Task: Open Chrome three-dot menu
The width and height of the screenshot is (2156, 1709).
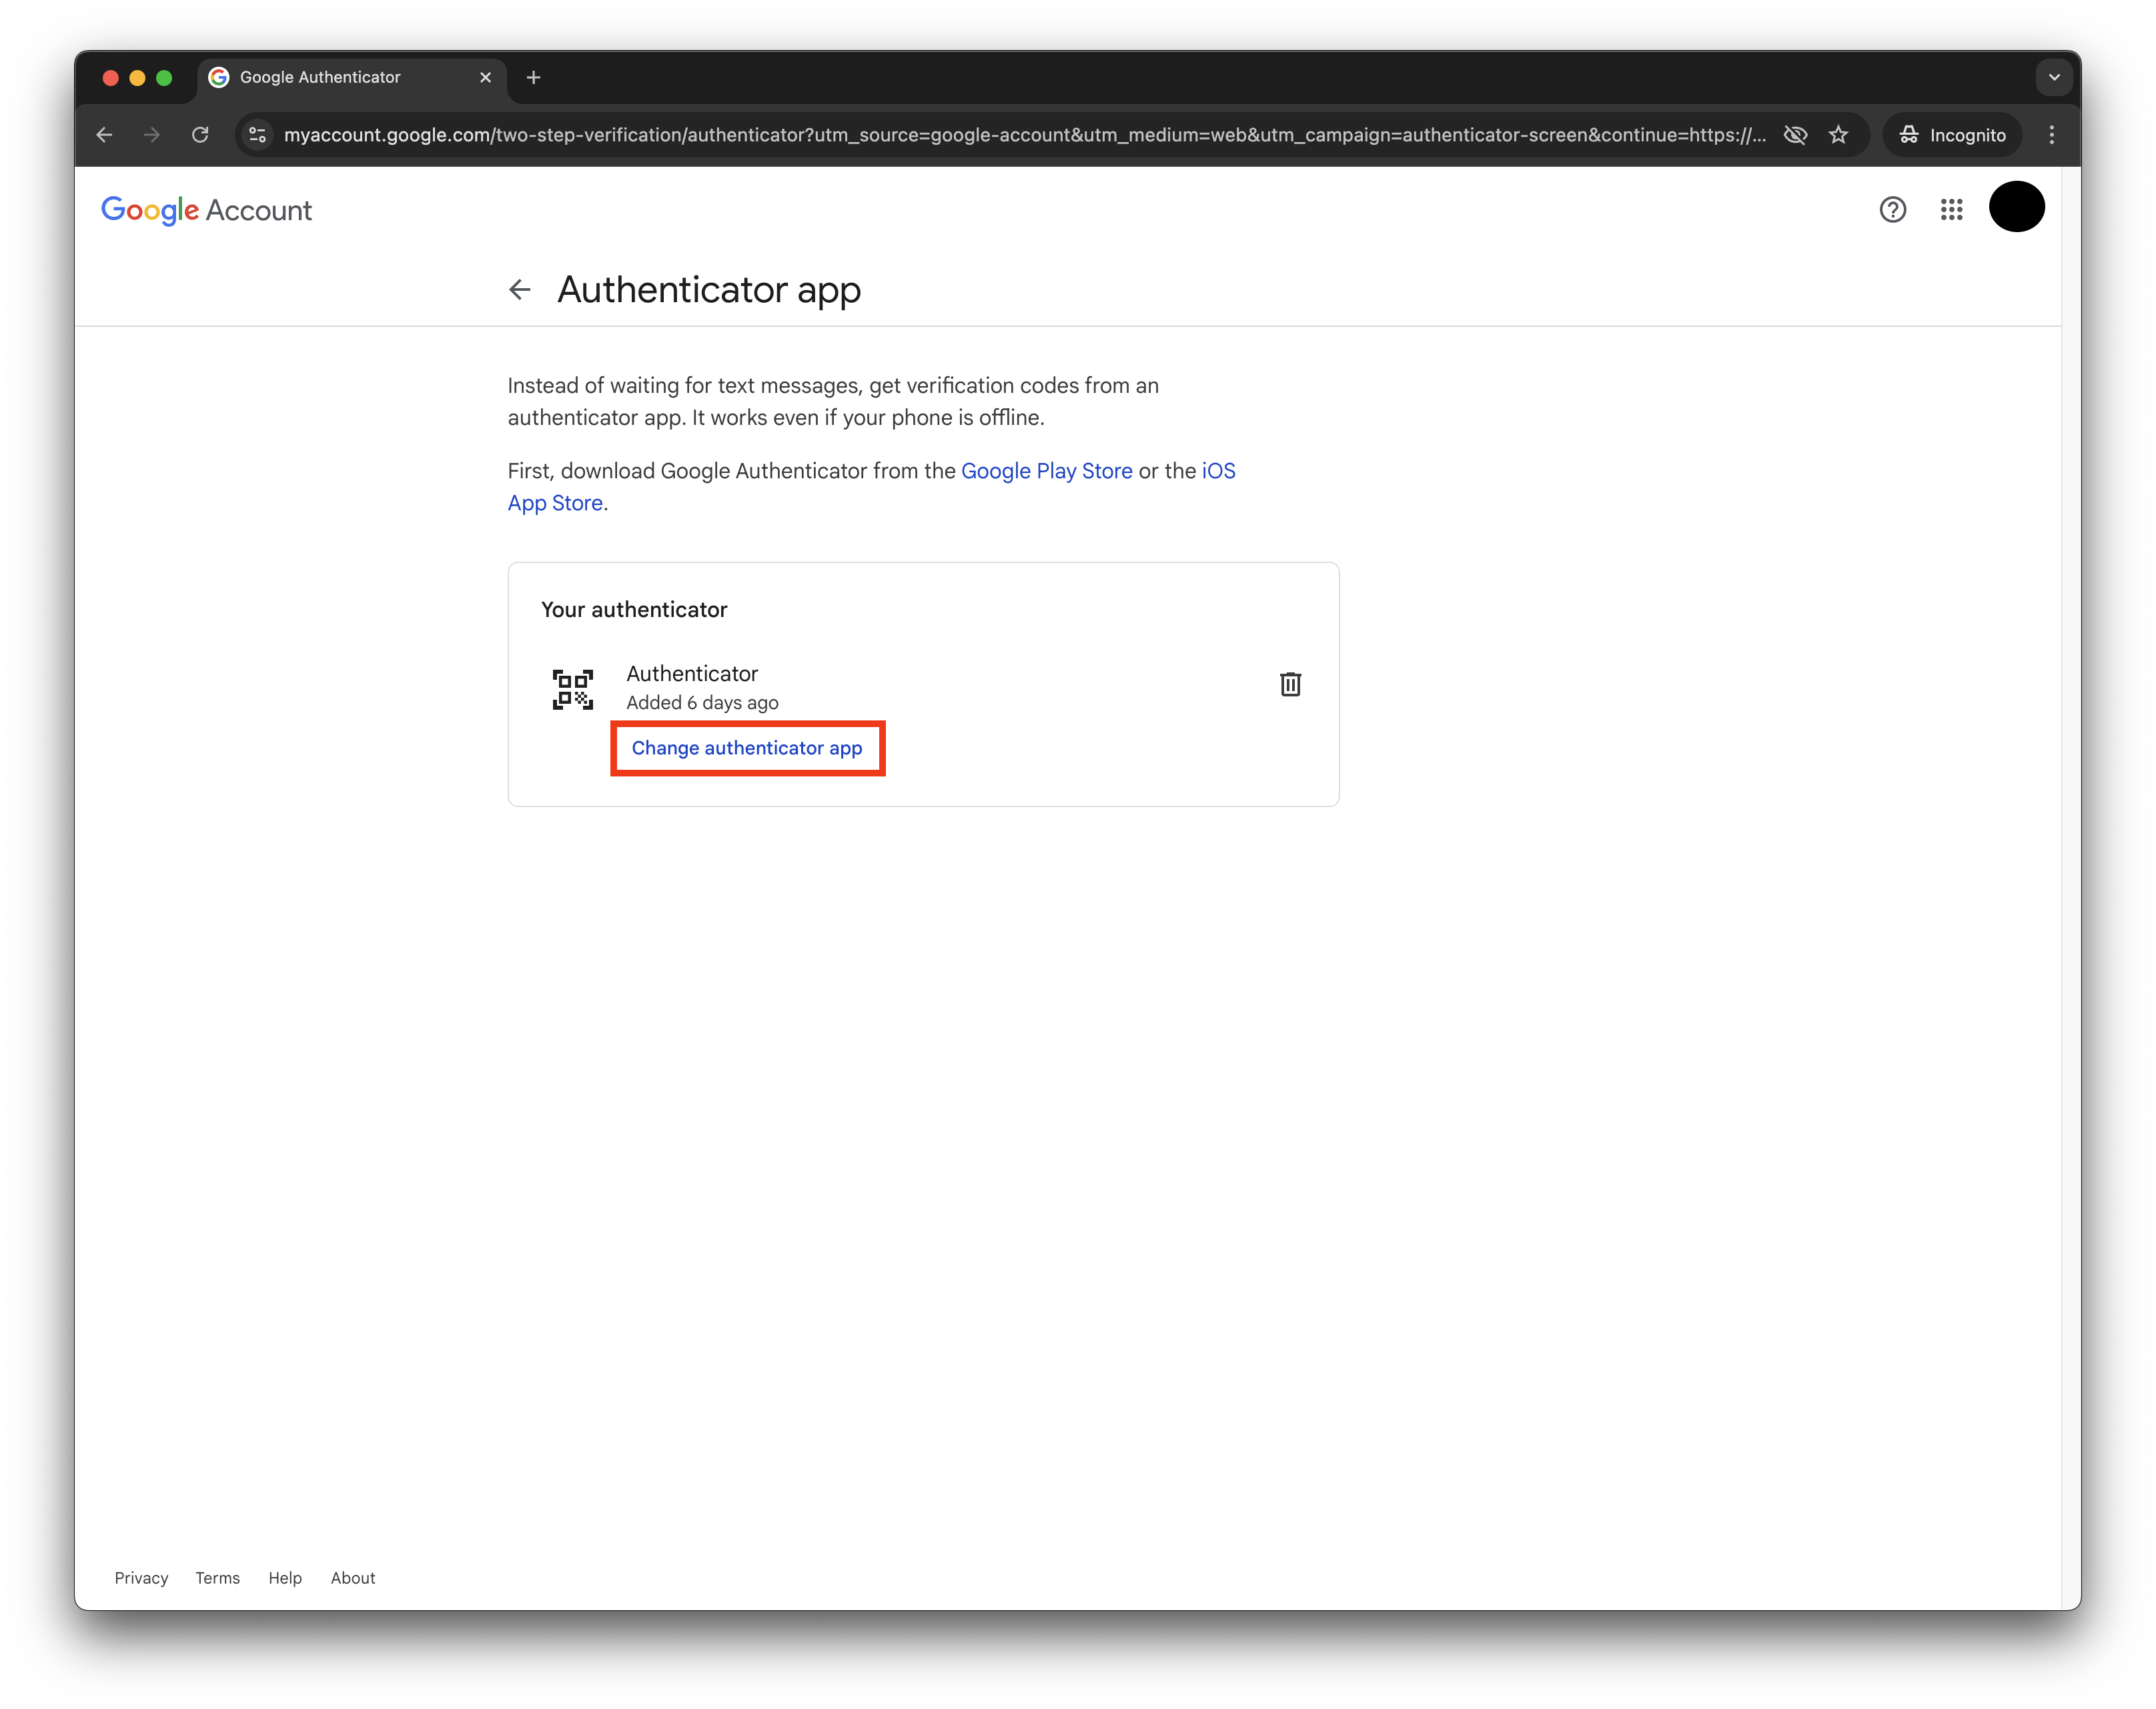Action: [x=2051, y=135]
